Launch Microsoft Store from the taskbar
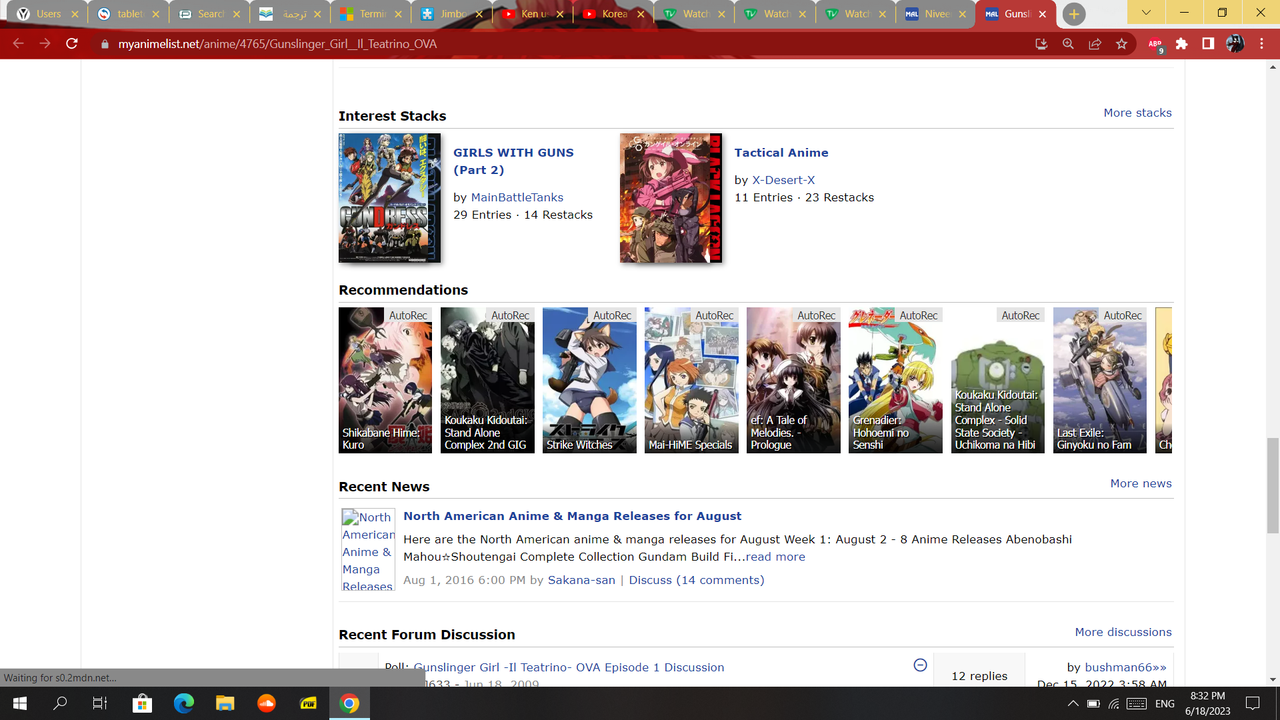The width and height of the screenshot is (1280, 720). pos(142,704)
